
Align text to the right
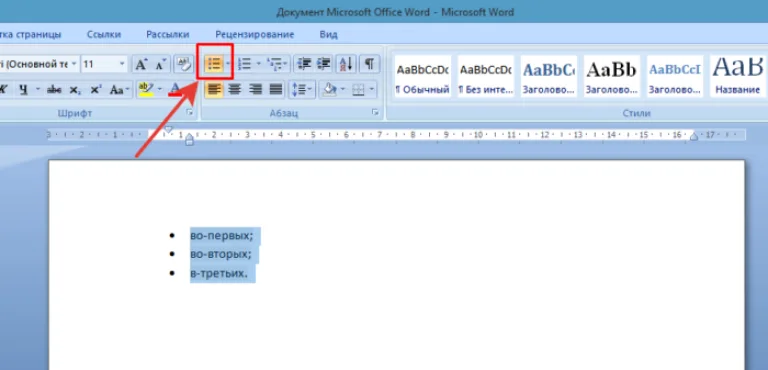pyautogui.click(x=255, y=89)
